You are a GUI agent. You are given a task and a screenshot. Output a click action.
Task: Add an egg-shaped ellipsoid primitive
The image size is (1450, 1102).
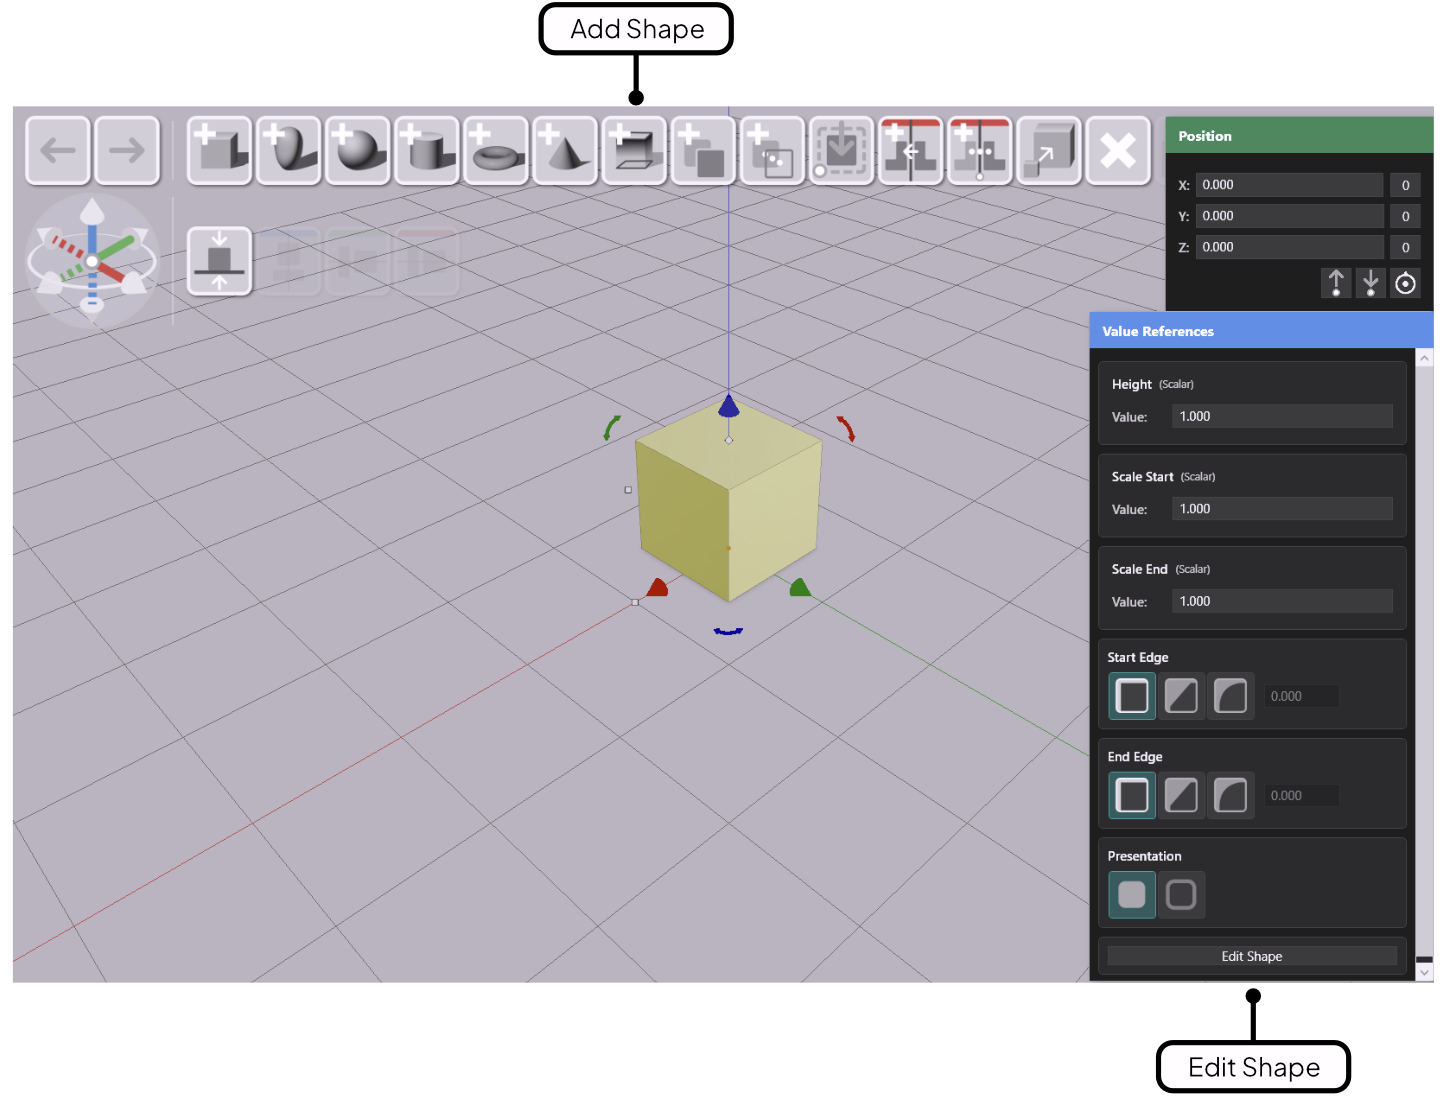(289, 151)
